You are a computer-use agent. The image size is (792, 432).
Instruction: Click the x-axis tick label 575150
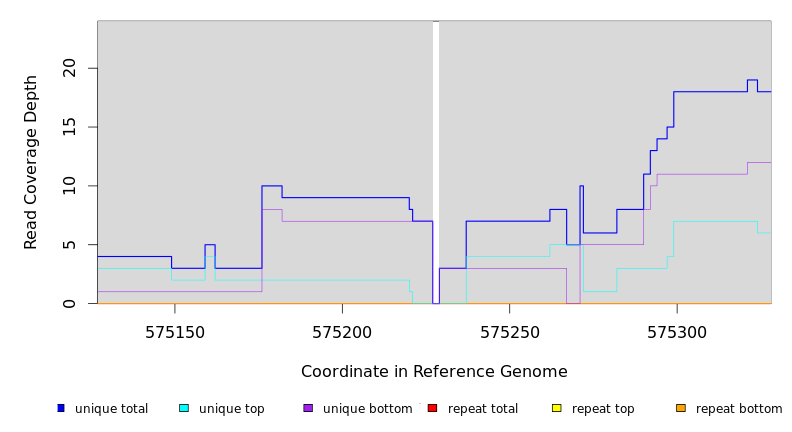[175, 332]
